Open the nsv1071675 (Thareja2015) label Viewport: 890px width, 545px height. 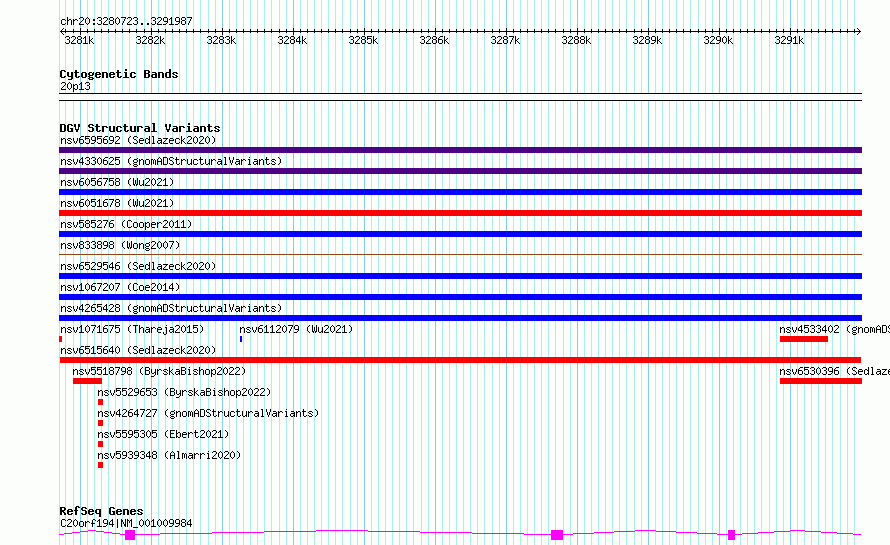(132, 329)
